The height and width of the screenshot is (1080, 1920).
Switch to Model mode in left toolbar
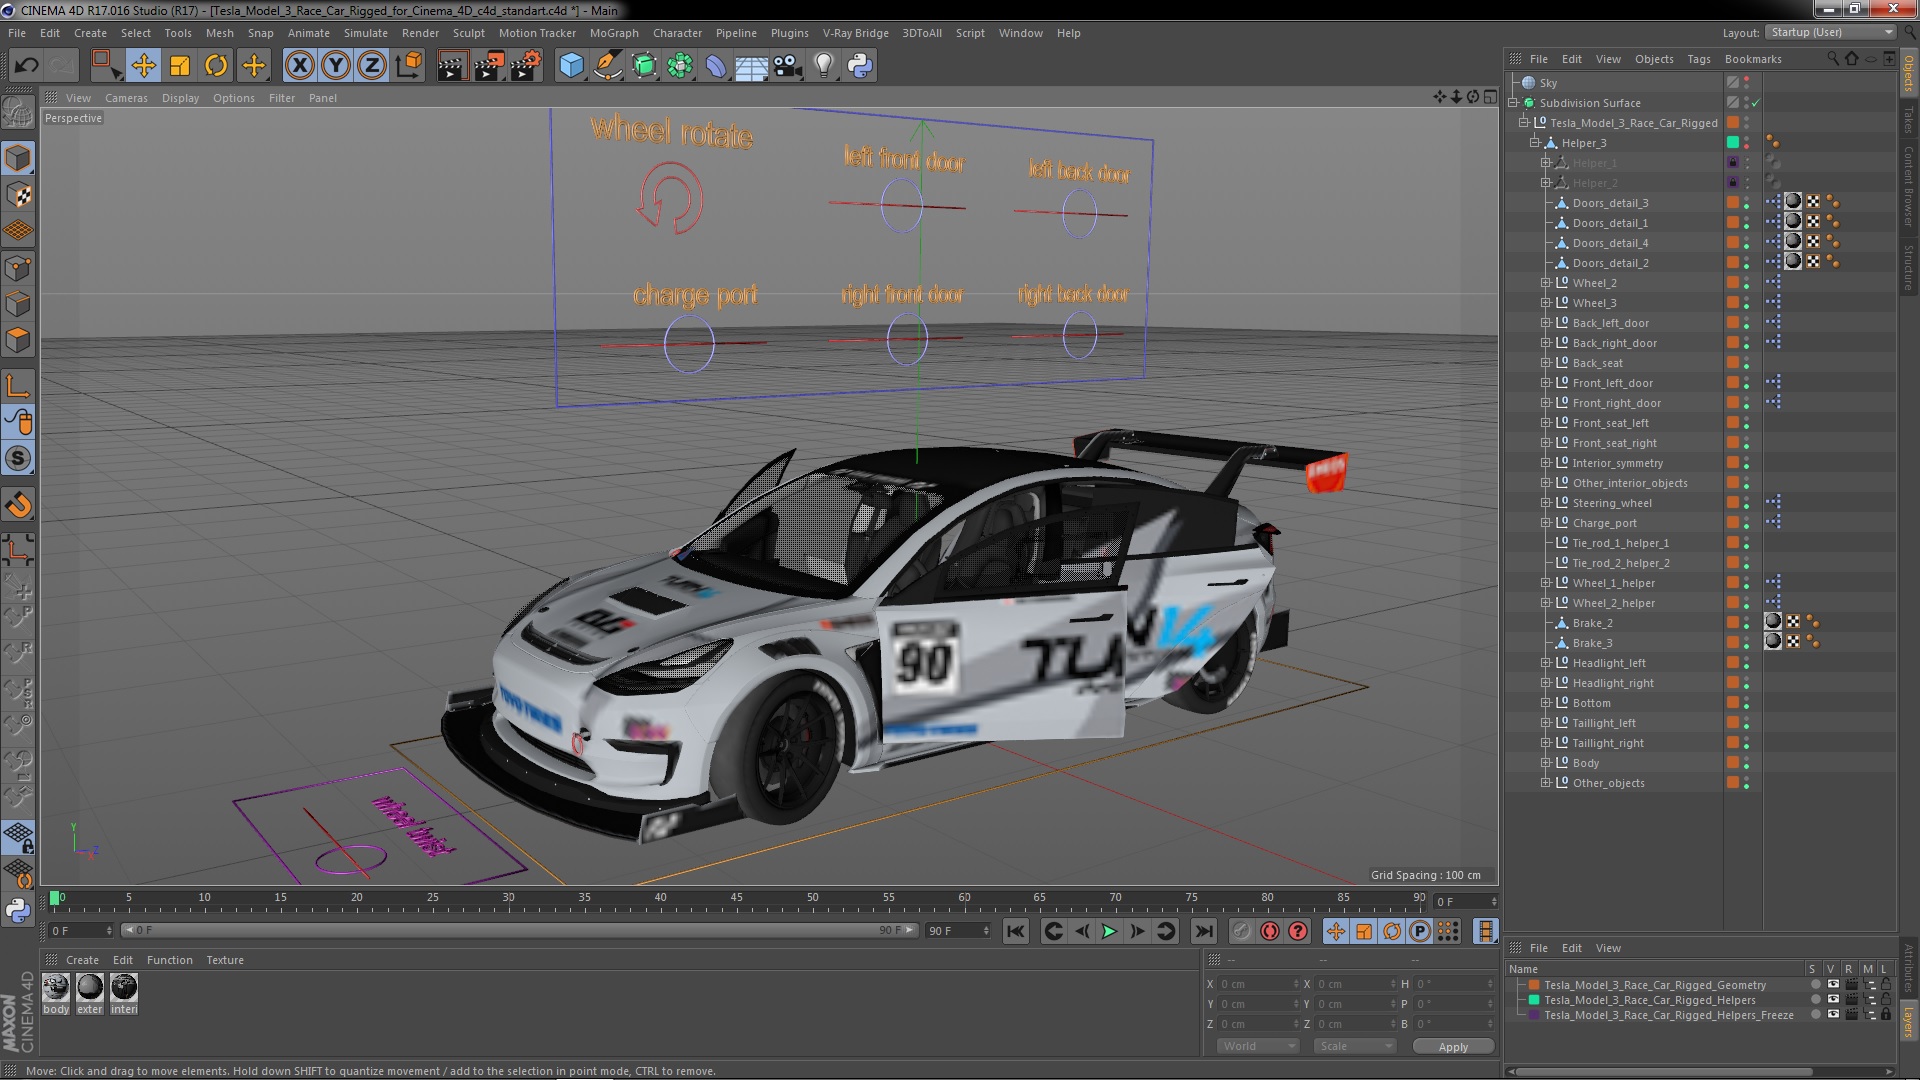18,158
